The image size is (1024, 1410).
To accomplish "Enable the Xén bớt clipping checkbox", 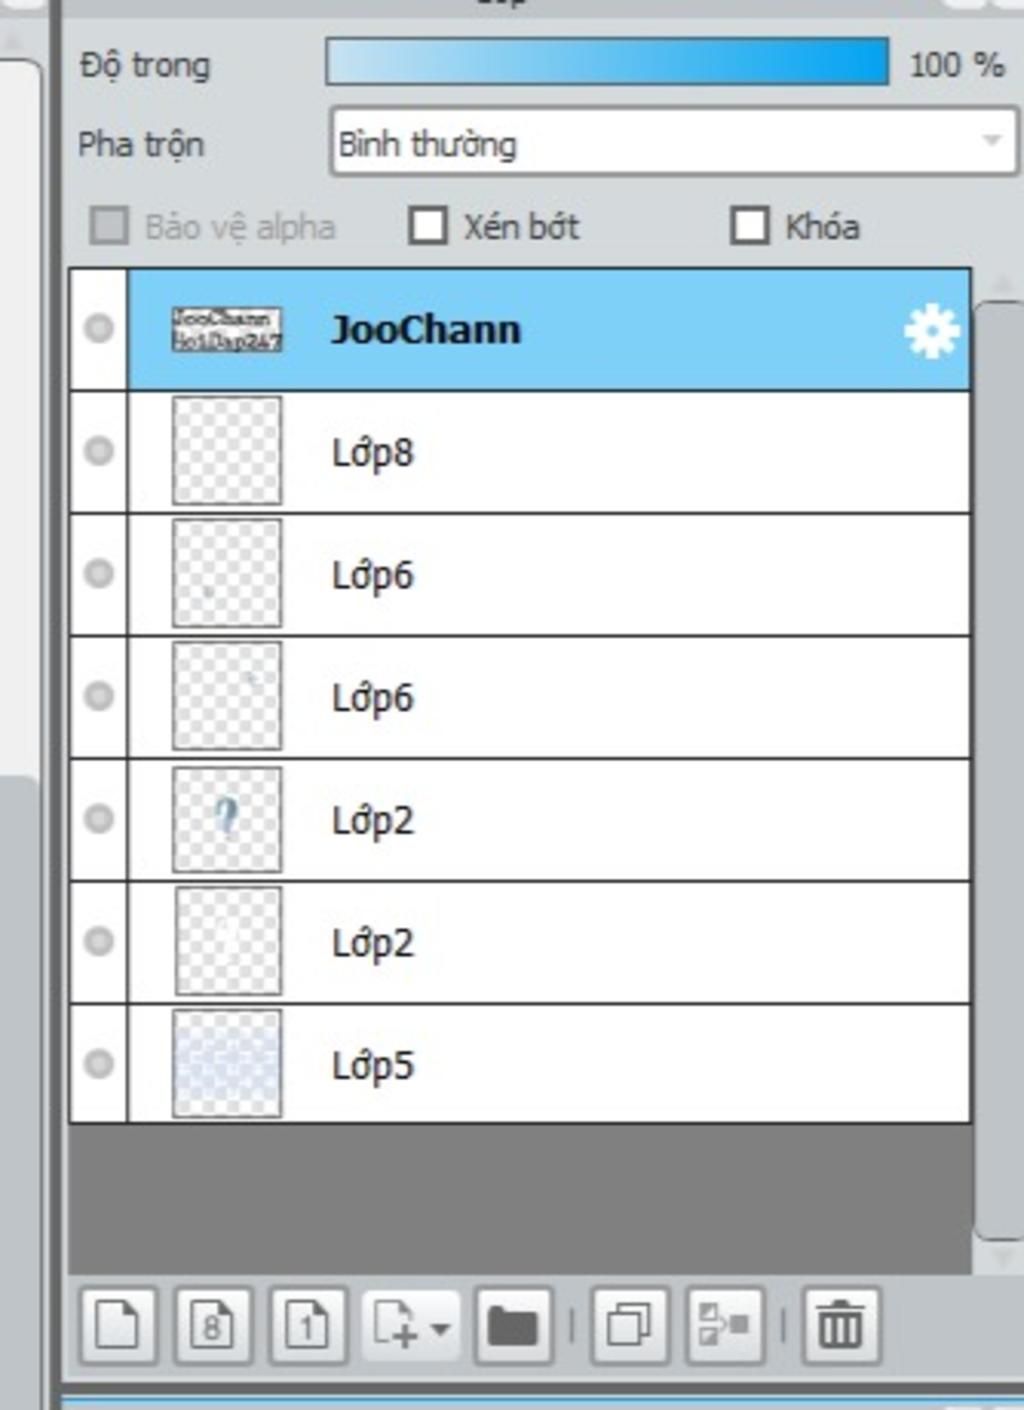I will 428,226.
